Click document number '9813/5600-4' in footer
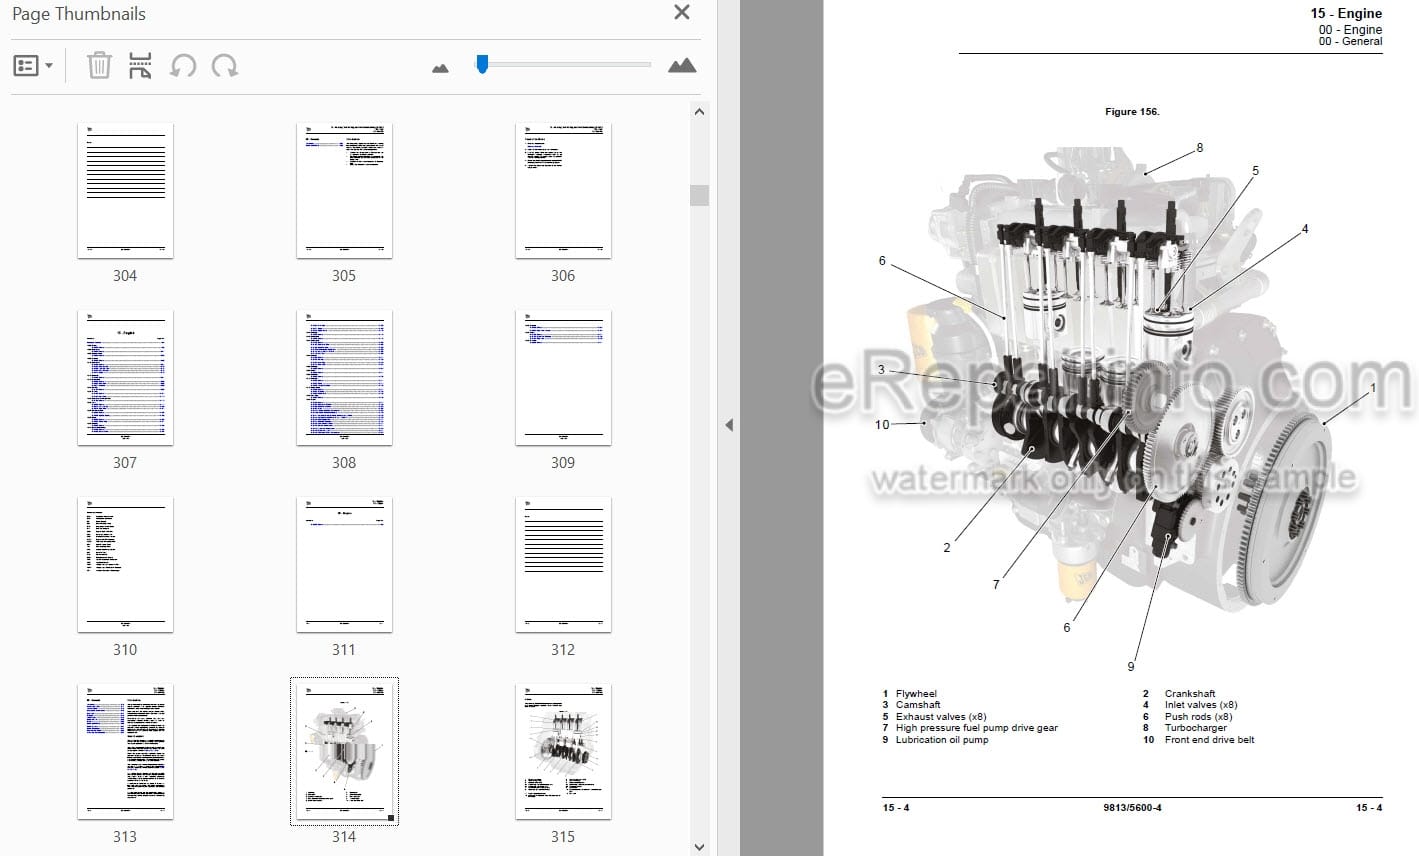Image resolution: width=1419 pixels, height=856 pixels. [x=1132, y=808]
